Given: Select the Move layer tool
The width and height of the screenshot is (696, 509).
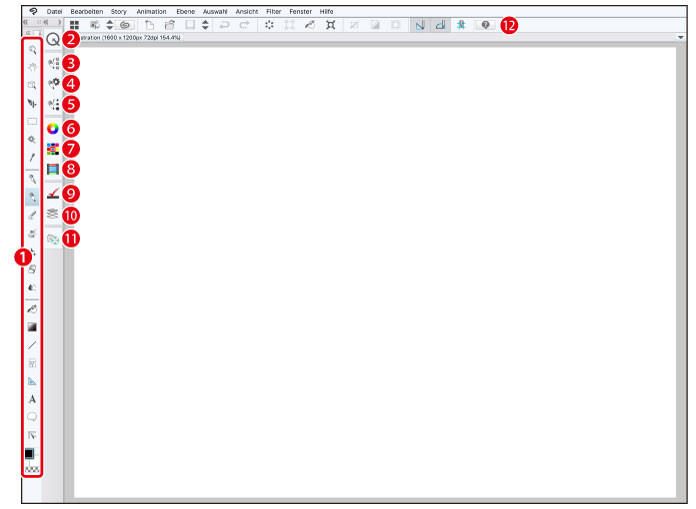Looking at the screenshot, I should [32, 103].
